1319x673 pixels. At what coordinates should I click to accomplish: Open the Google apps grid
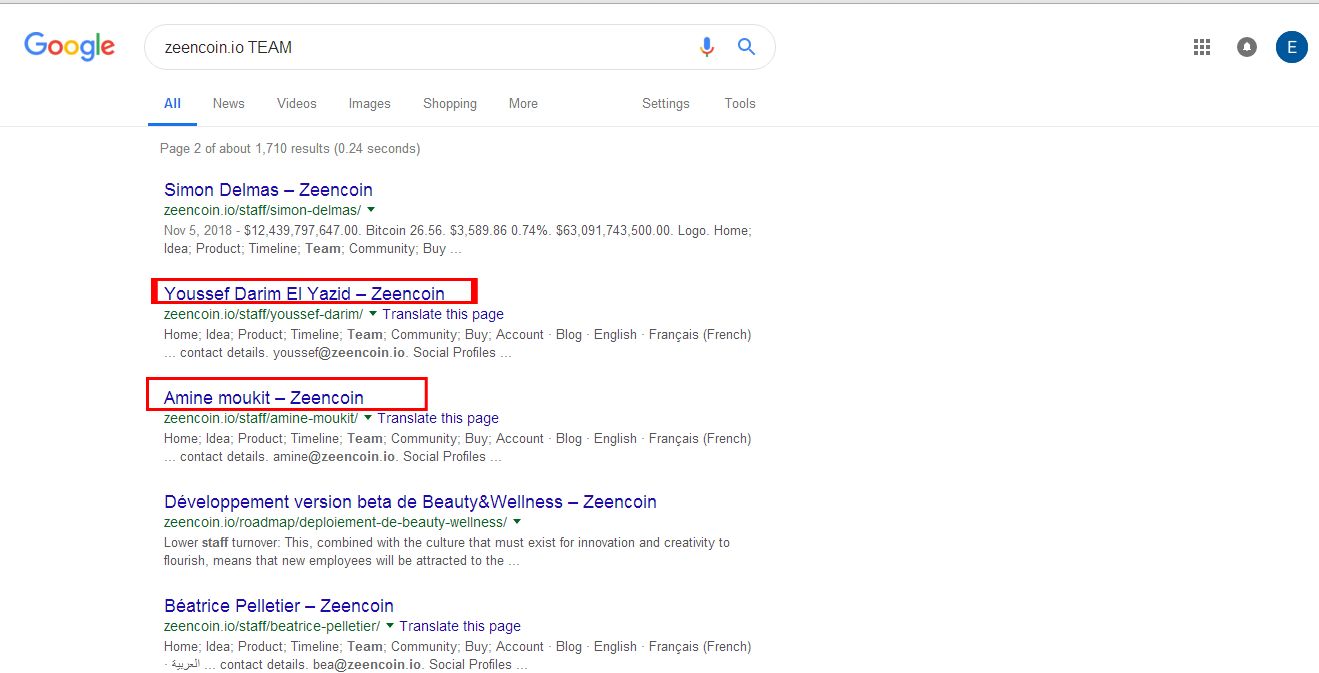pyautogui.click(x=1202, y=47)
